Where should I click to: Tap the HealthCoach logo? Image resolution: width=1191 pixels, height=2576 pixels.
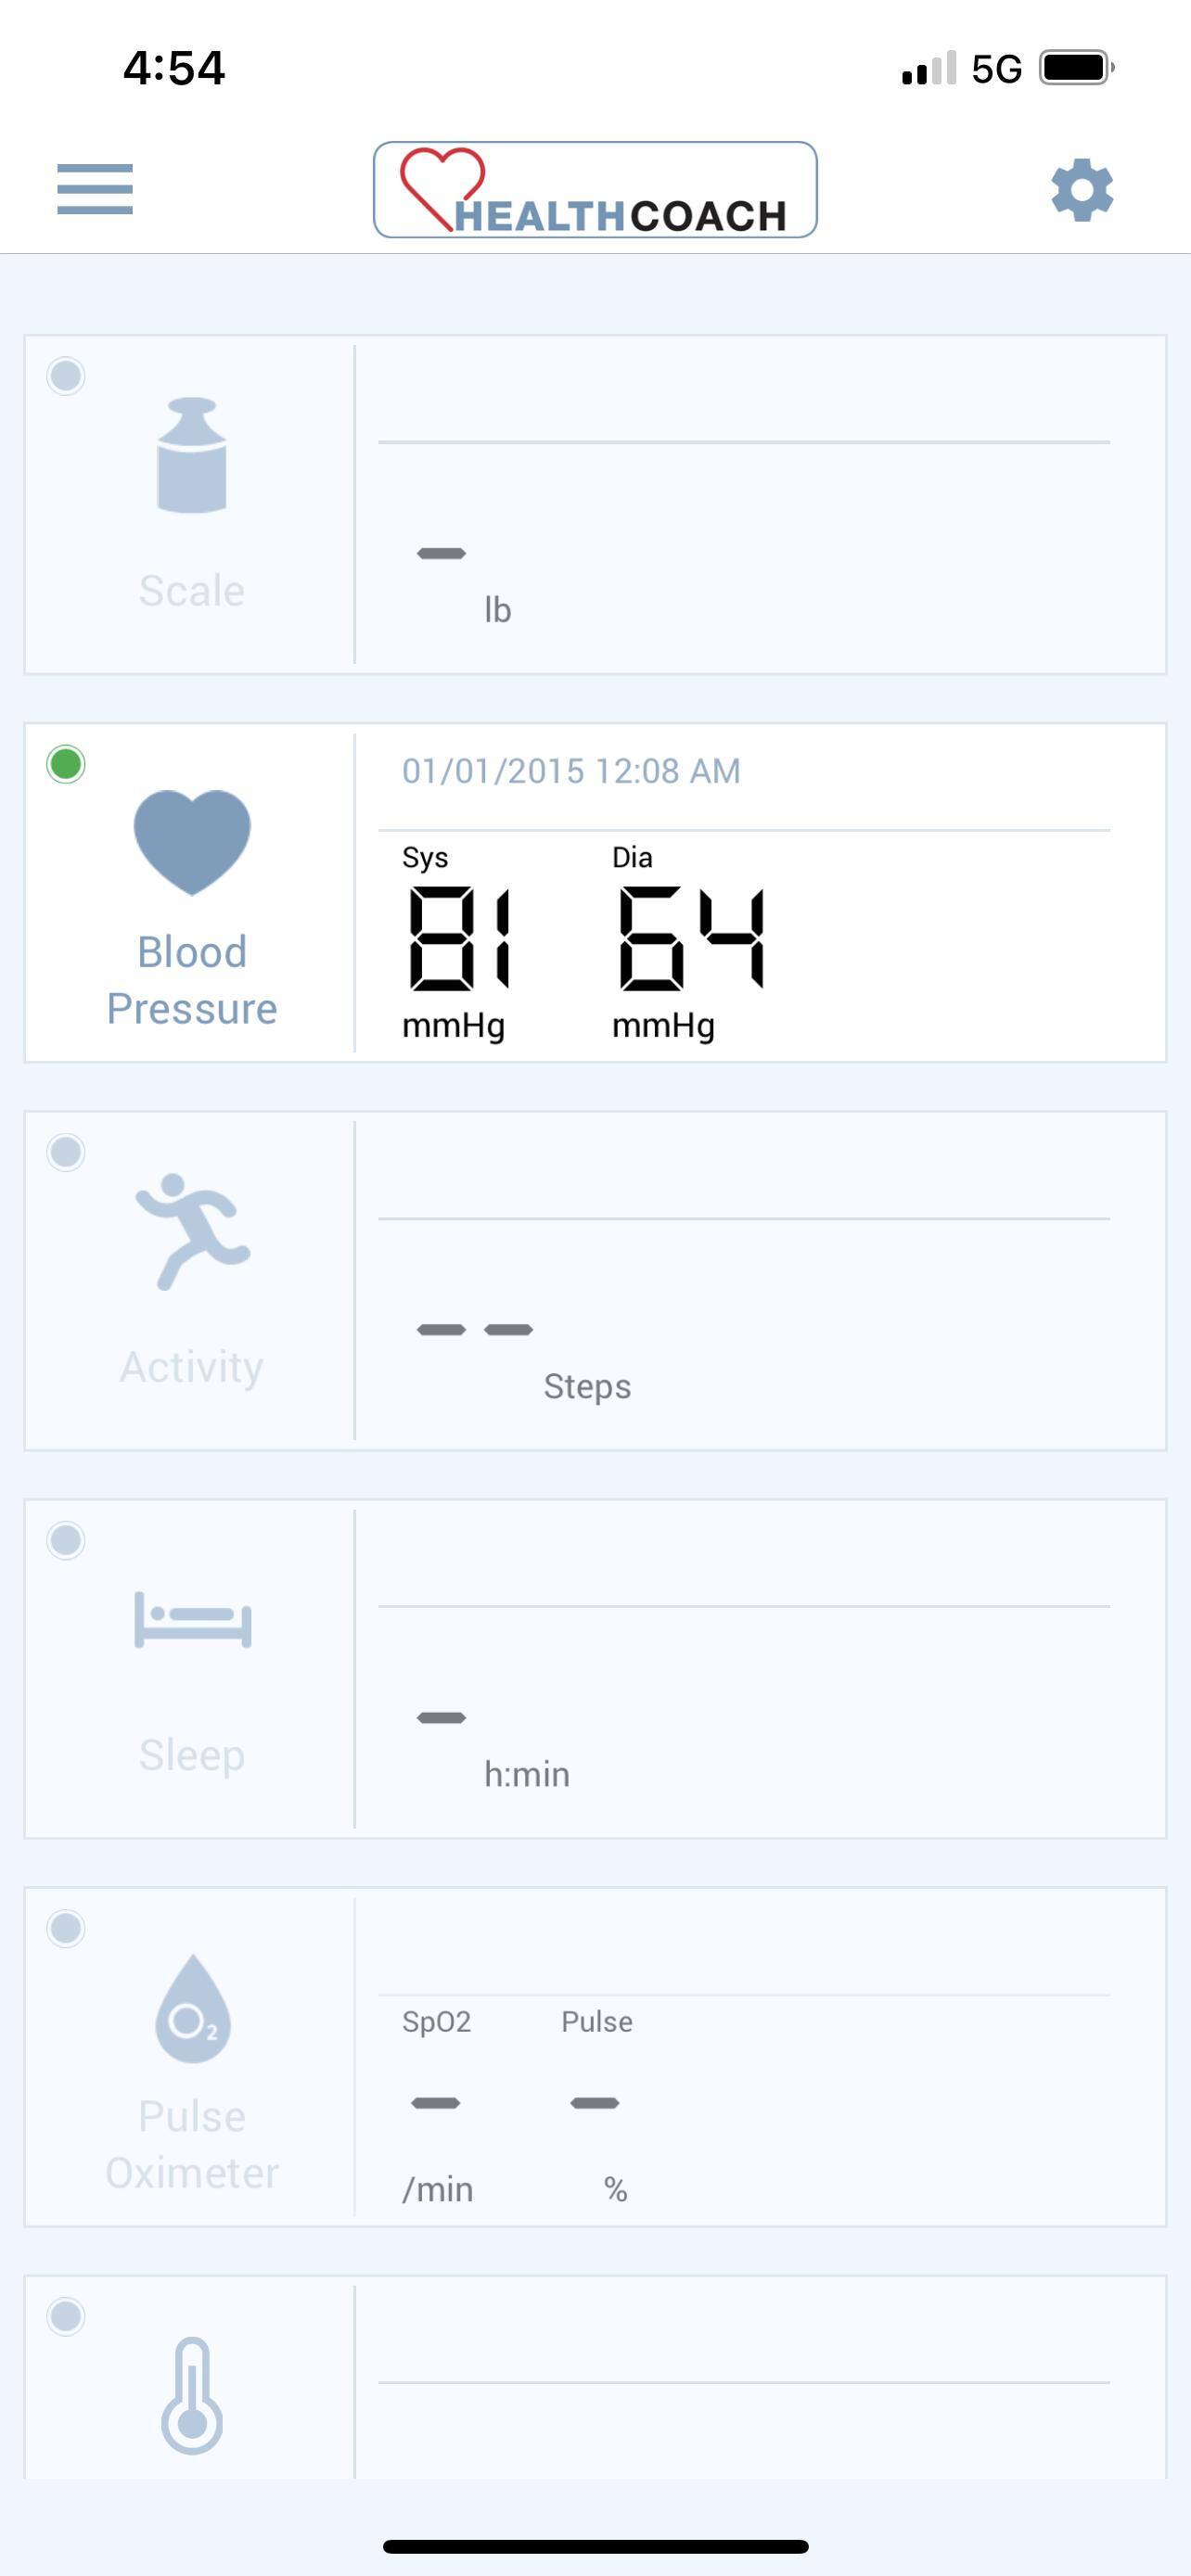coord(595,190)
